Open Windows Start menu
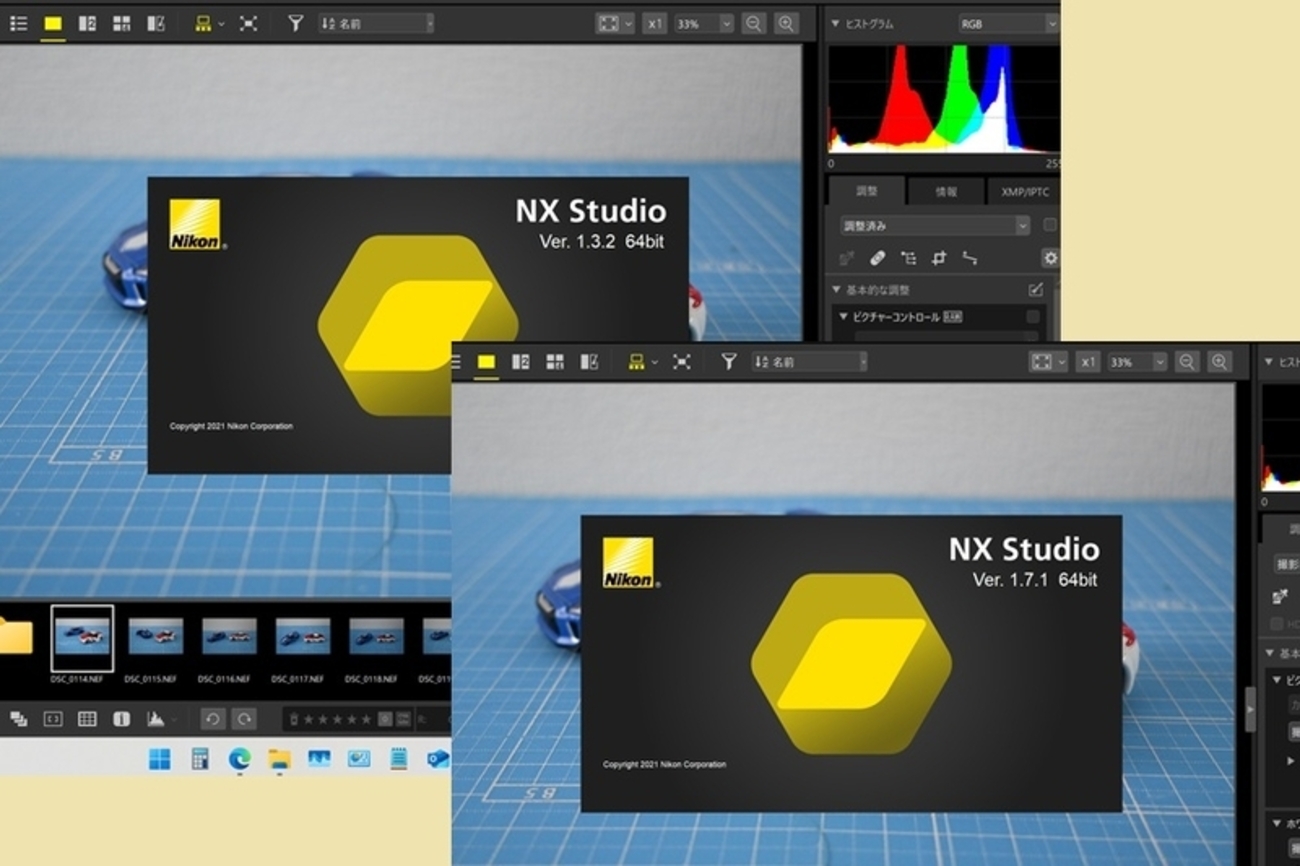 [x=159, y=759]
